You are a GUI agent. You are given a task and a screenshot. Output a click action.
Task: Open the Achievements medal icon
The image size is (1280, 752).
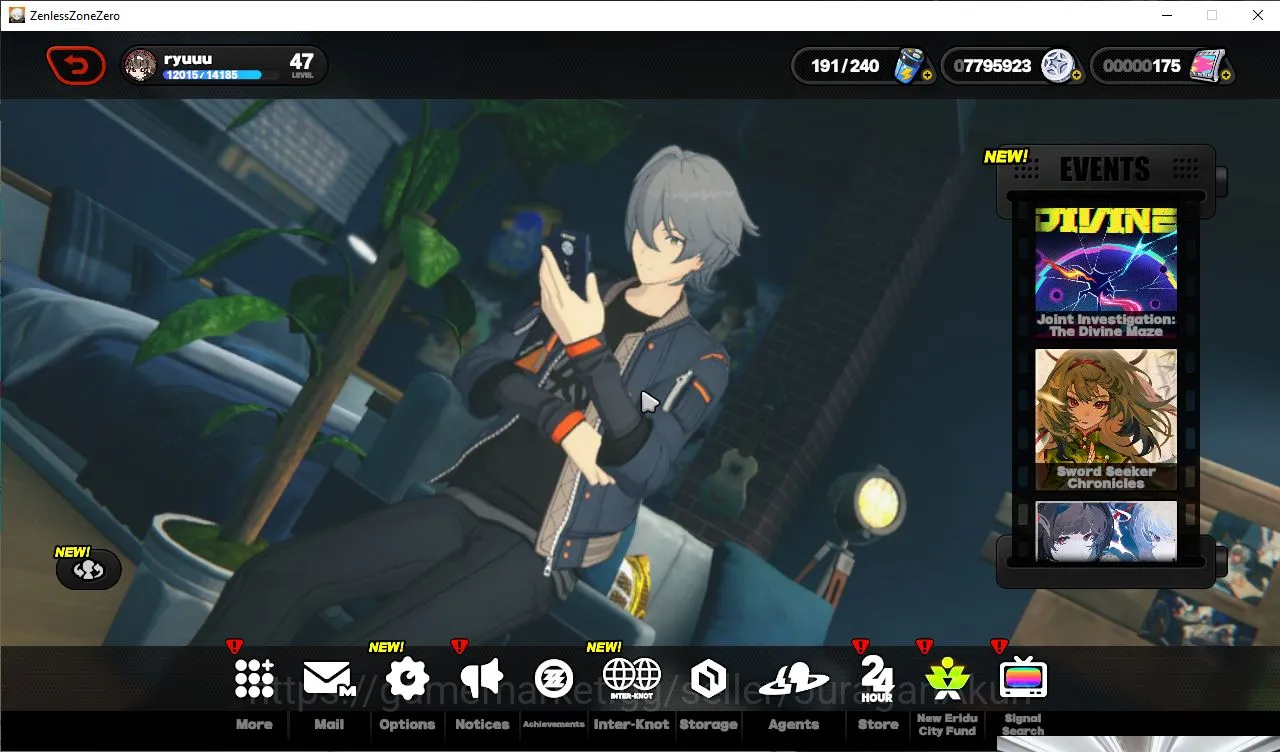553,678
